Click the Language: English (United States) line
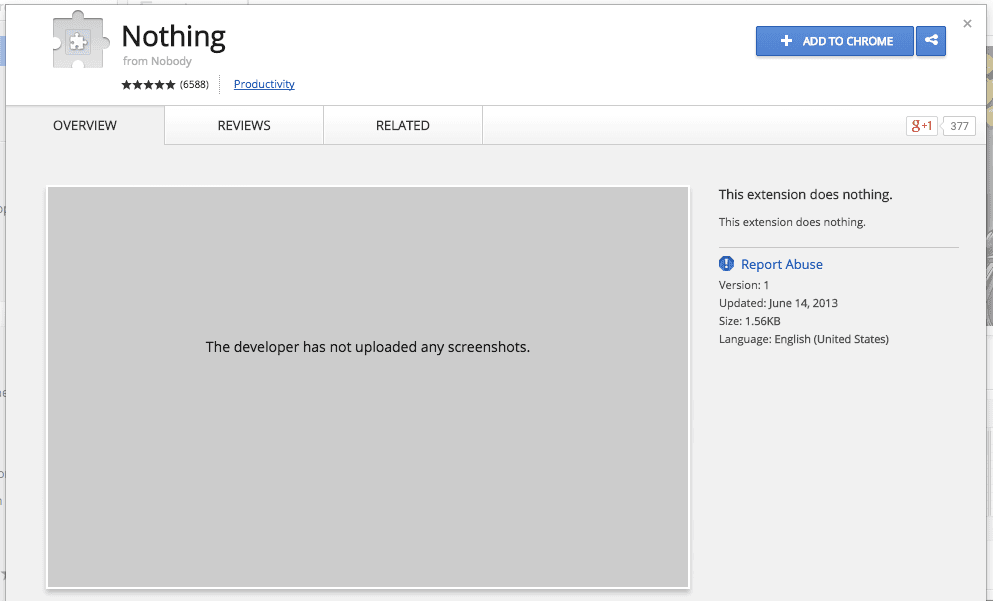This screenshot has width=993, height=601. tap(803, 340)
